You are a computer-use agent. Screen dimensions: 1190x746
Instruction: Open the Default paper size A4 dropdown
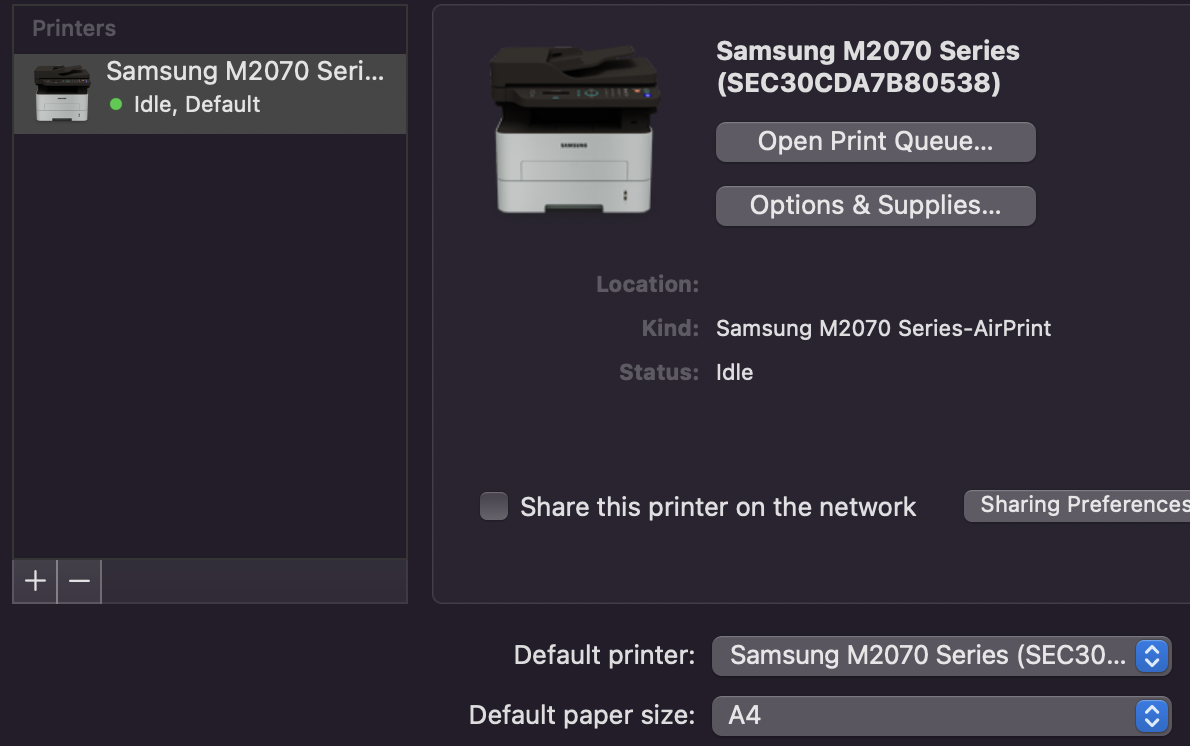tap(941, 716)
